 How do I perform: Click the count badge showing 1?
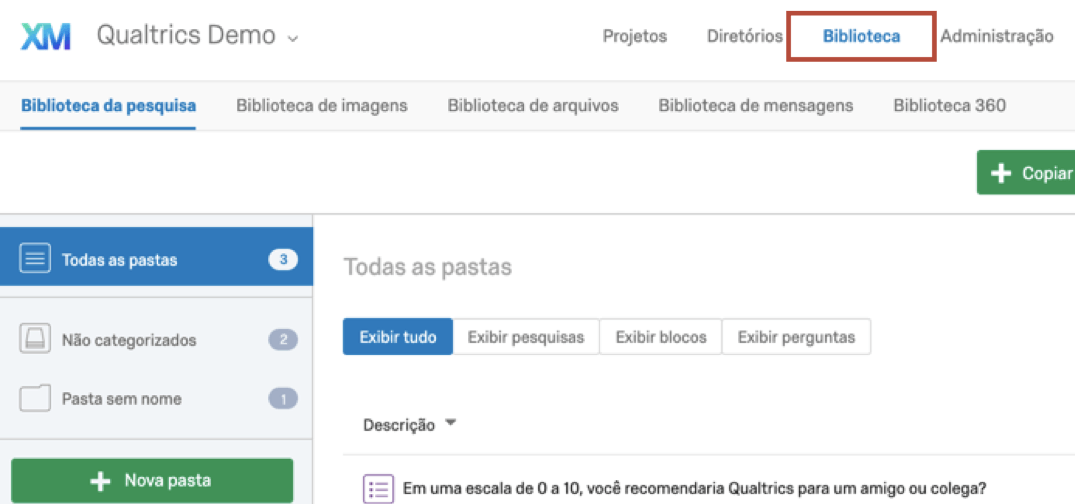click(x=283, y=398)
